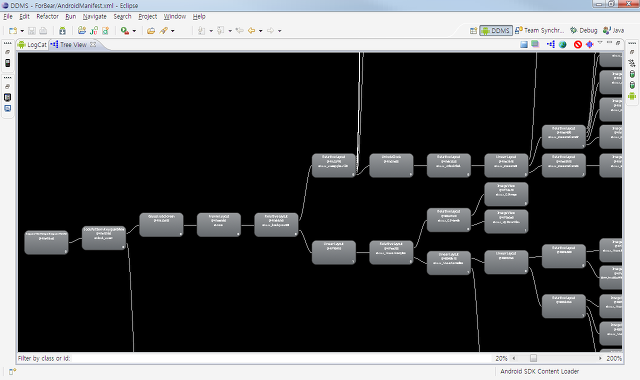This screenshot has width=640, height=380.
Task: Switch to the LogCat tab
Action: tap(32, 45)
